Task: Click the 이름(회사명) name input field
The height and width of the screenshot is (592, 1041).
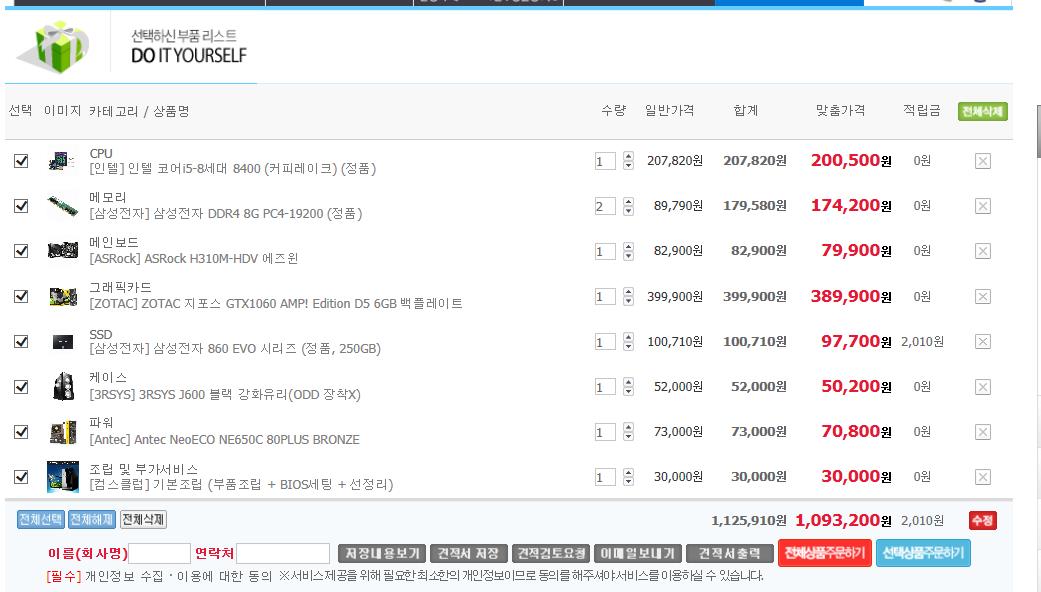Action: (159, 554)
